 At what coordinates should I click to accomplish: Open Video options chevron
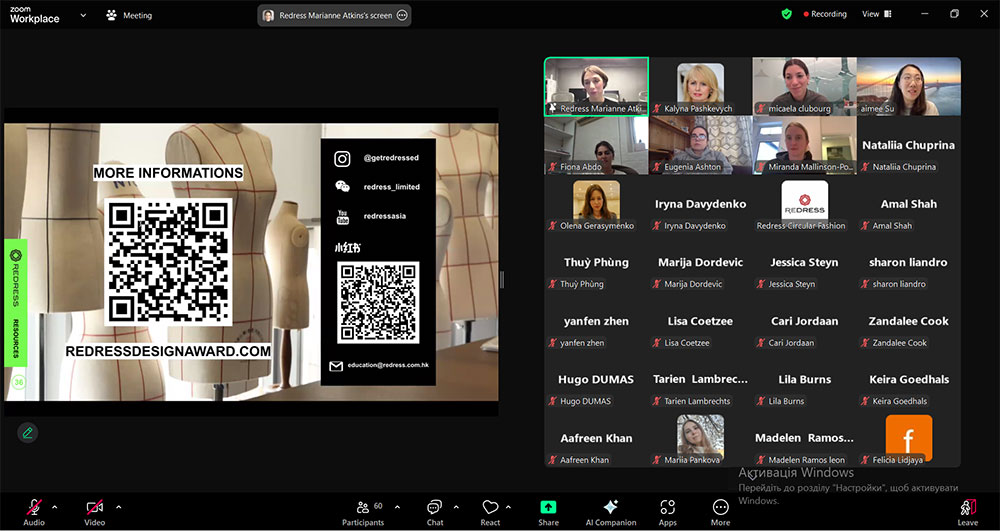coord(119,507)
